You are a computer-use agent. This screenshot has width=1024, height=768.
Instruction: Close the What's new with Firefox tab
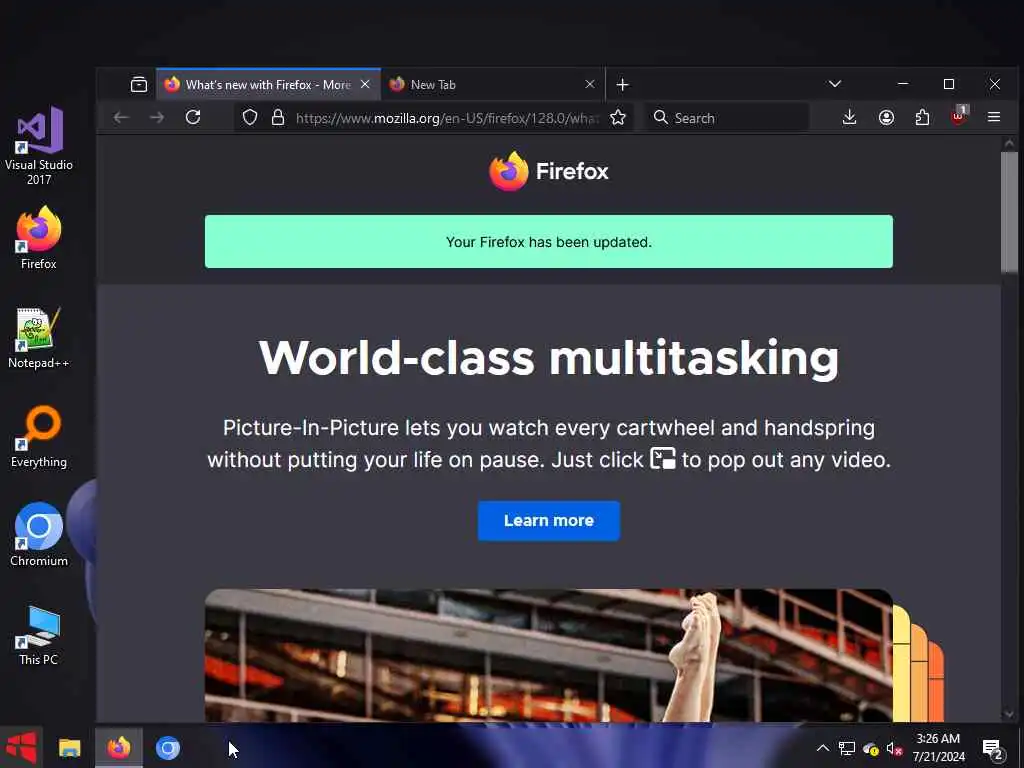pos(365,84)
